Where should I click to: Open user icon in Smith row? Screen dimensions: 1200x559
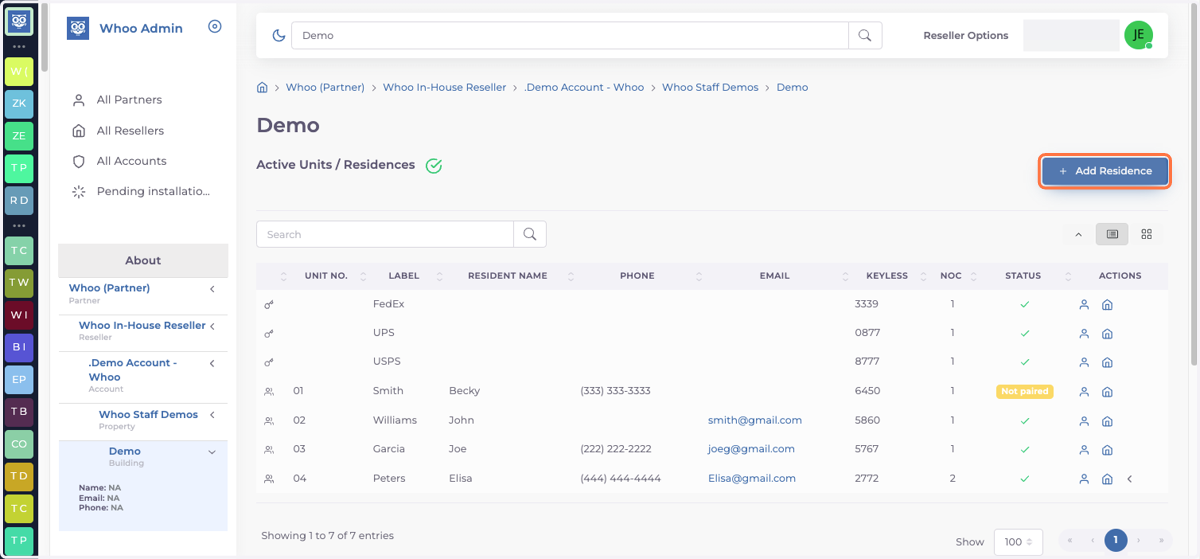tap(1084, 392)
